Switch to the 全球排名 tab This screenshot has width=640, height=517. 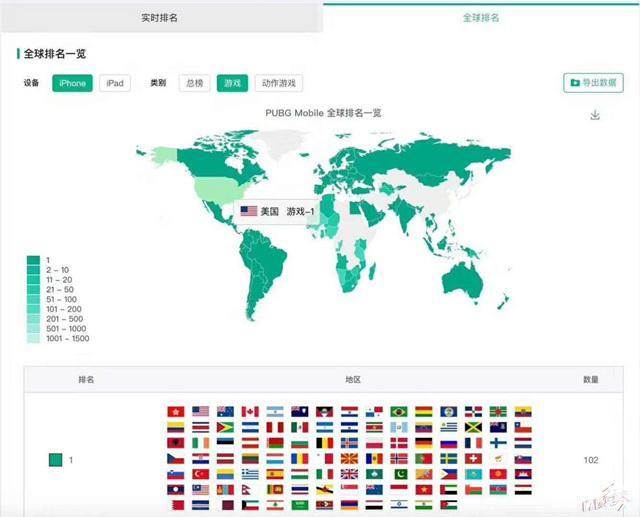click(480, 18)
